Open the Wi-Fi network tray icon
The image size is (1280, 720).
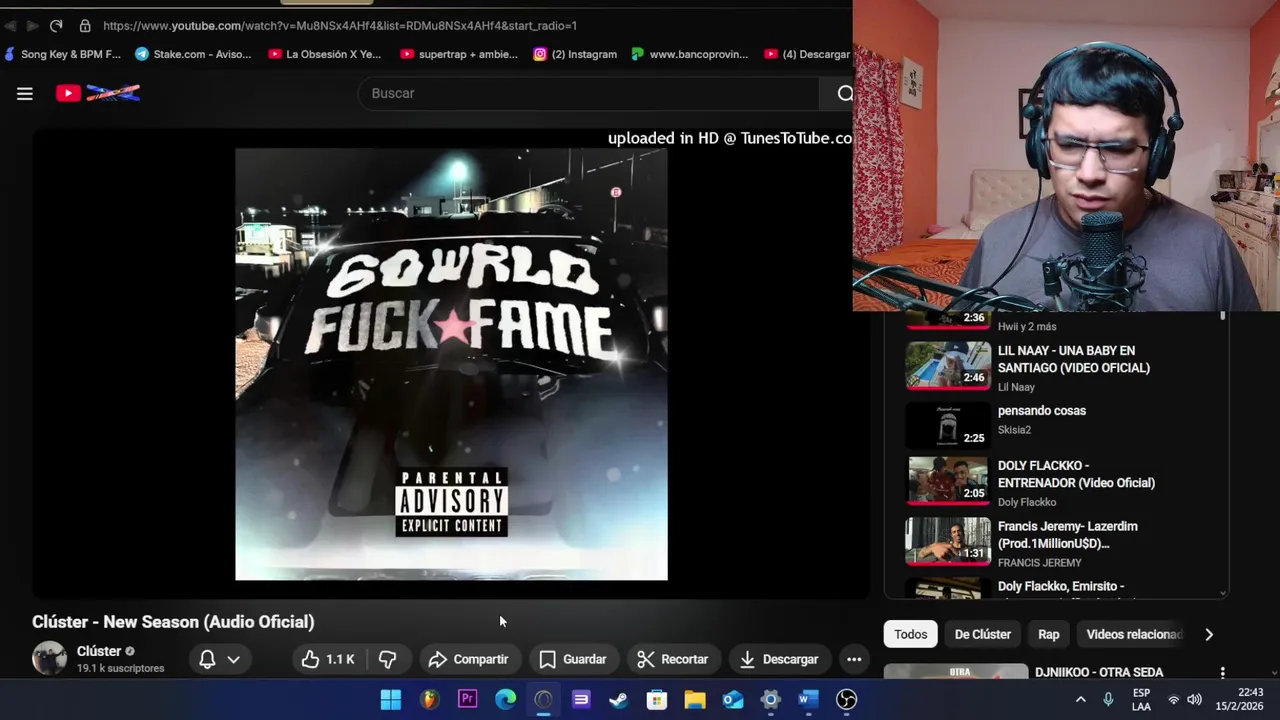tap(1174, 699)
